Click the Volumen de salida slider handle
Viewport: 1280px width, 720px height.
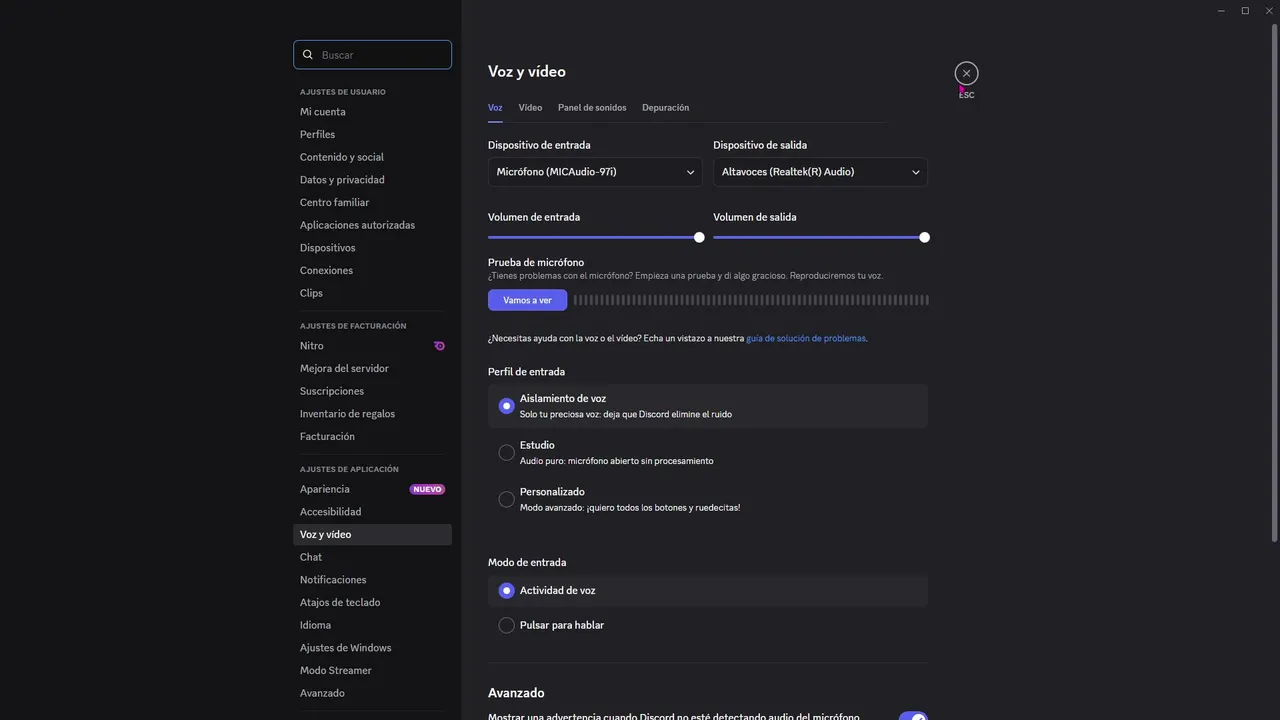point(924,237)
